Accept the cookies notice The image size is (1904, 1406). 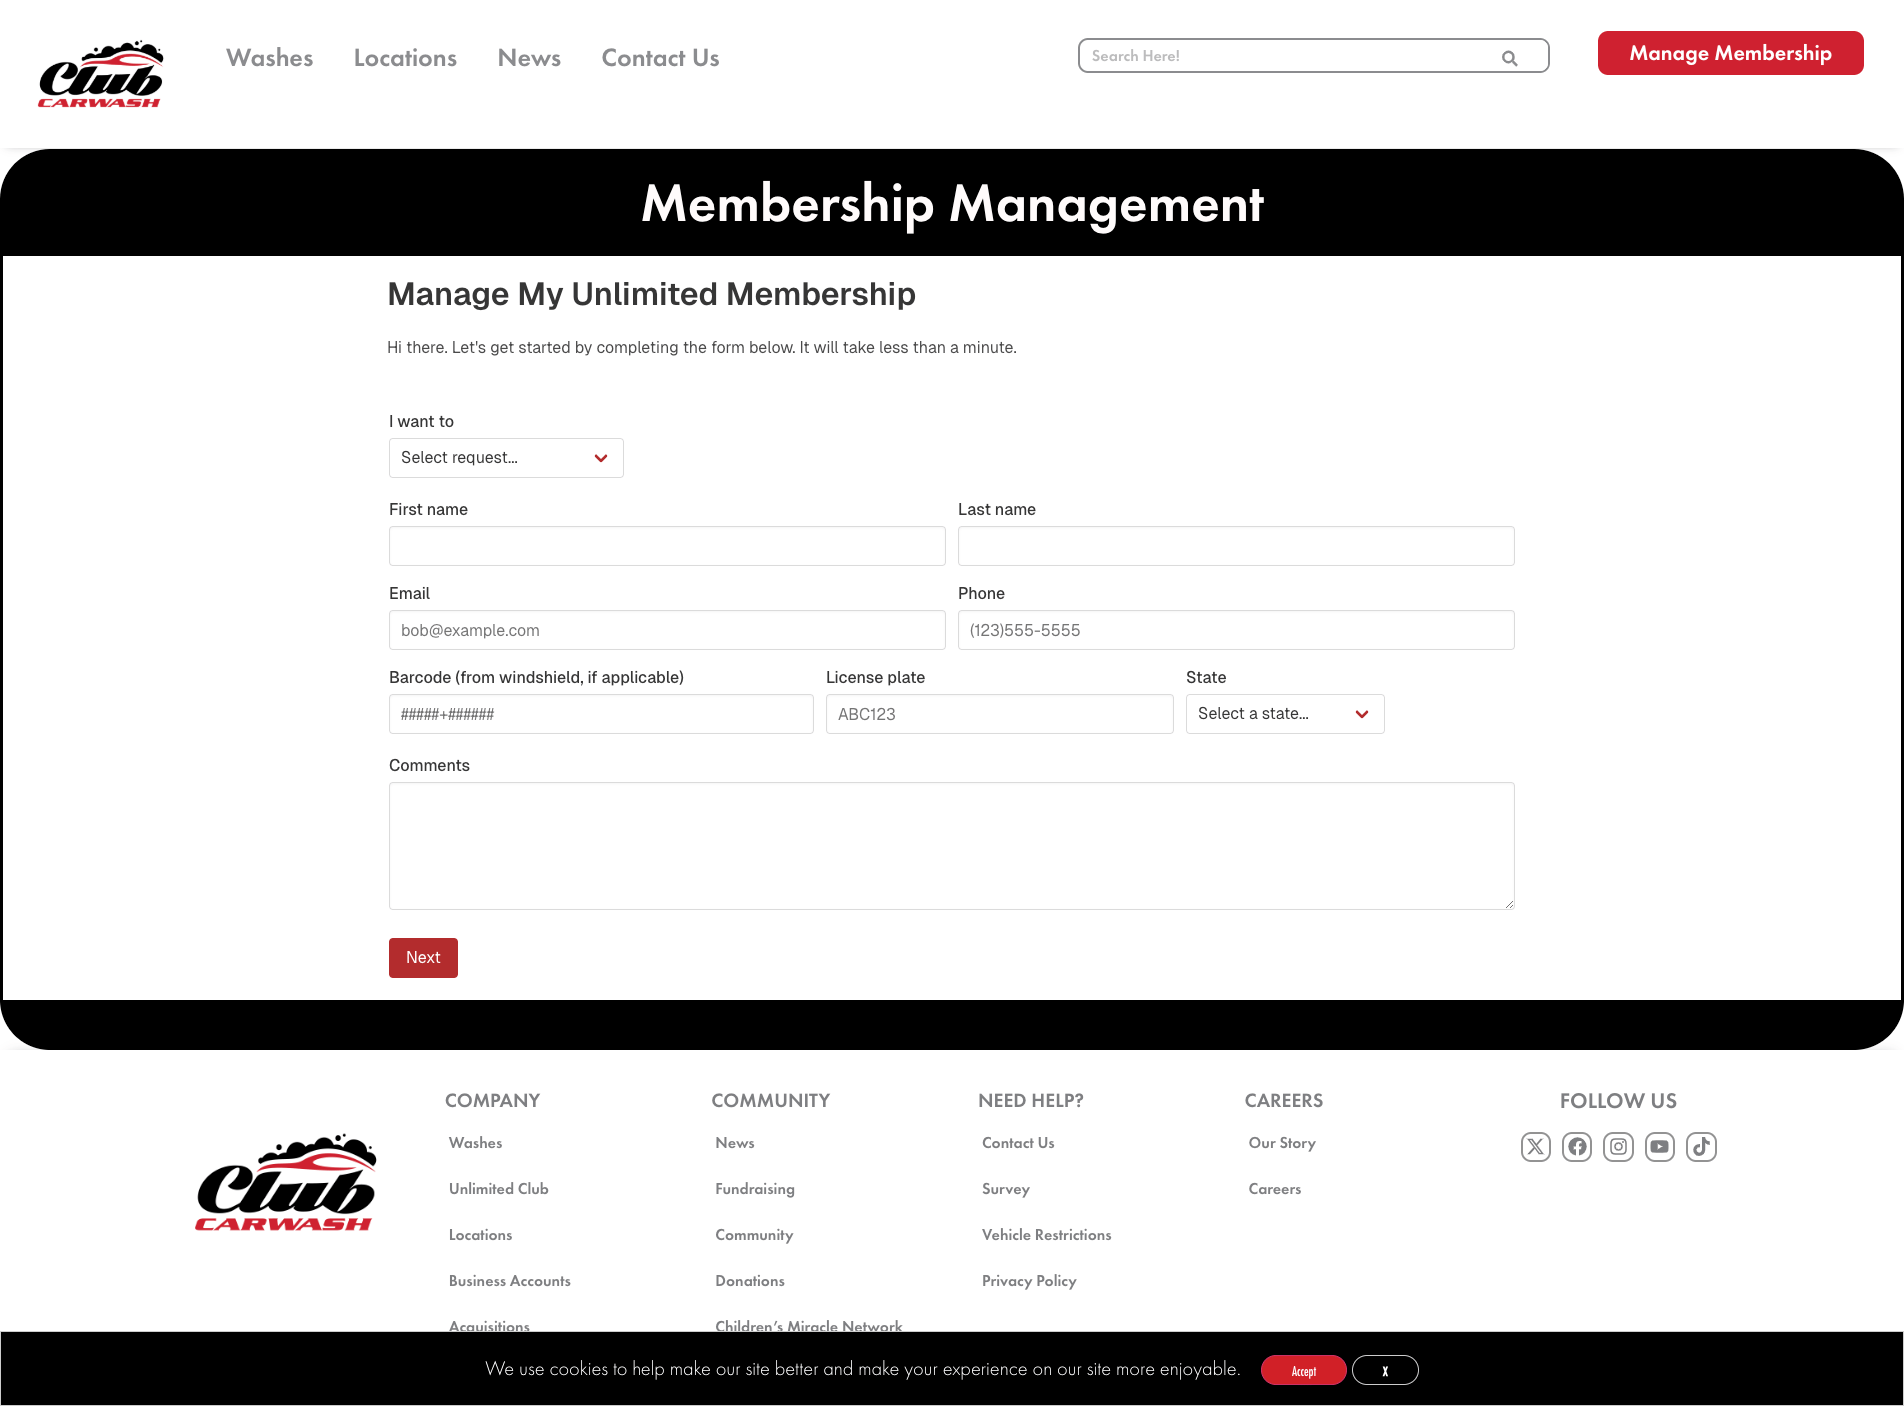pyautogui.click(x=1303, y=1370)
